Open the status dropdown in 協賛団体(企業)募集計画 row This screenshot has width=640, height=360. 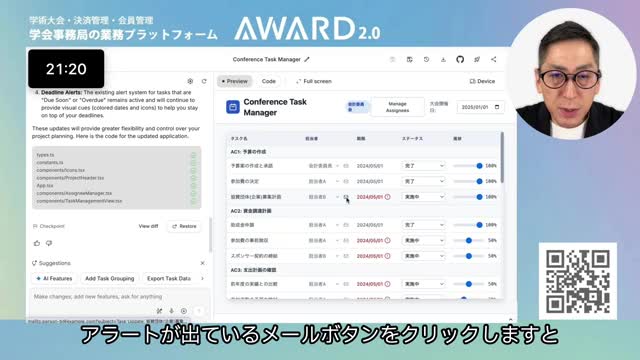tap(423, 197)
